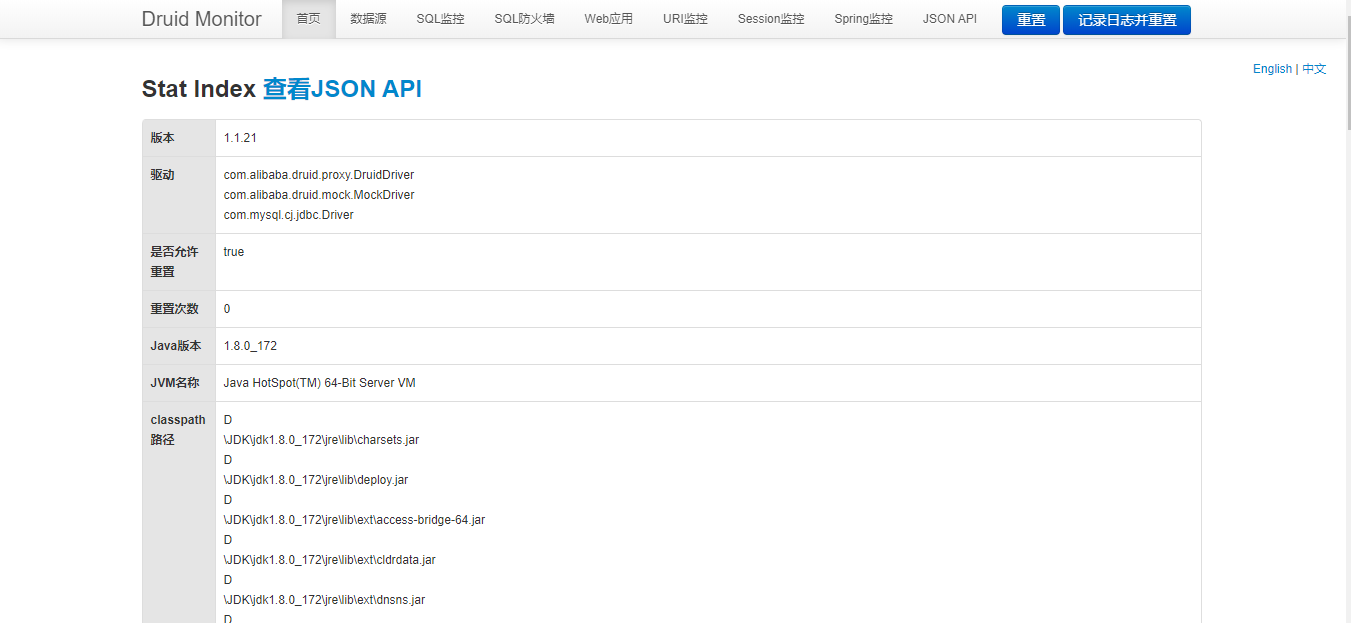
Task: Select the 首页 navigation tab
Action: click(x=309, y=19)
